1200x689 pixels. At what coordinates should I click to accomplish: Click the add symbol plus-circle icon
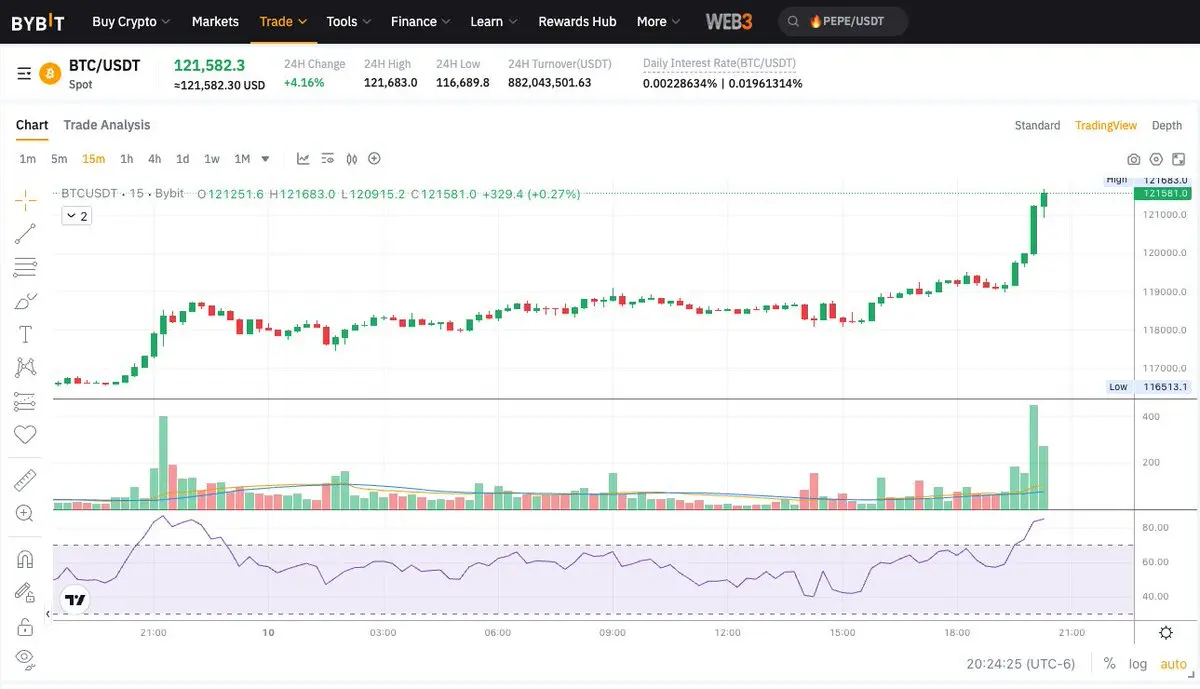click(375, 158)
